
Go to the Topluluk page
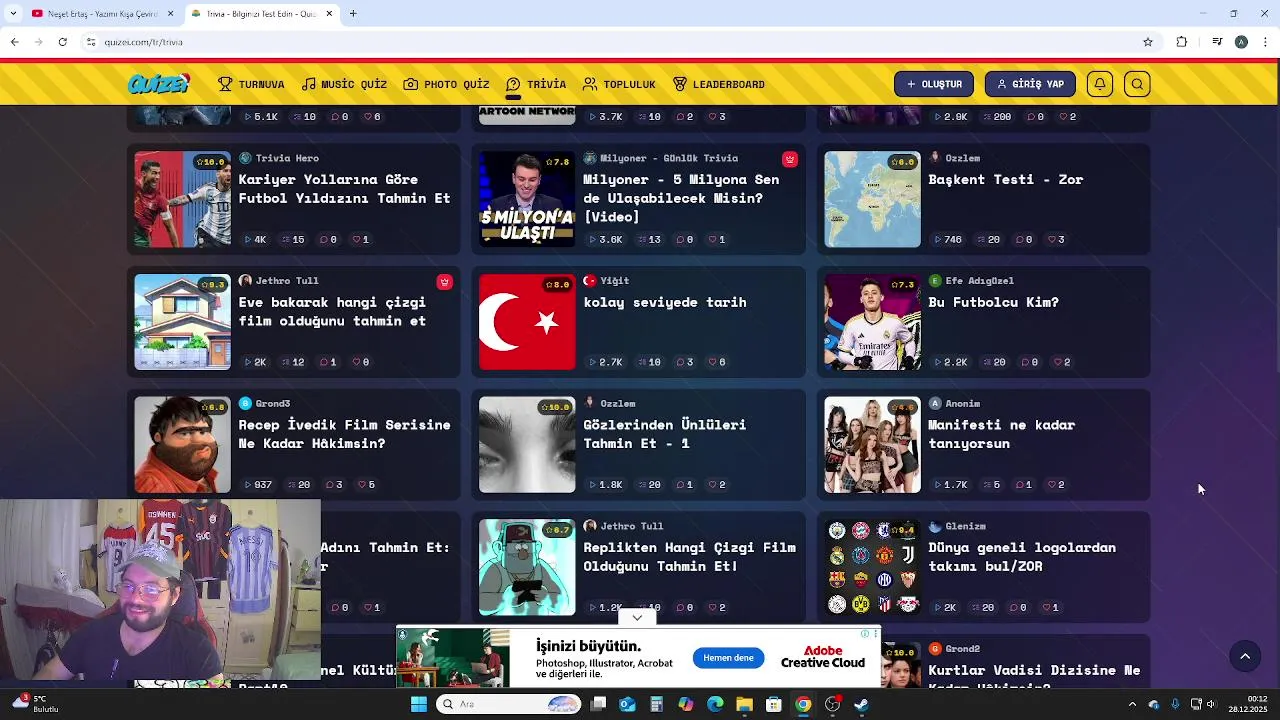point(619,84)
